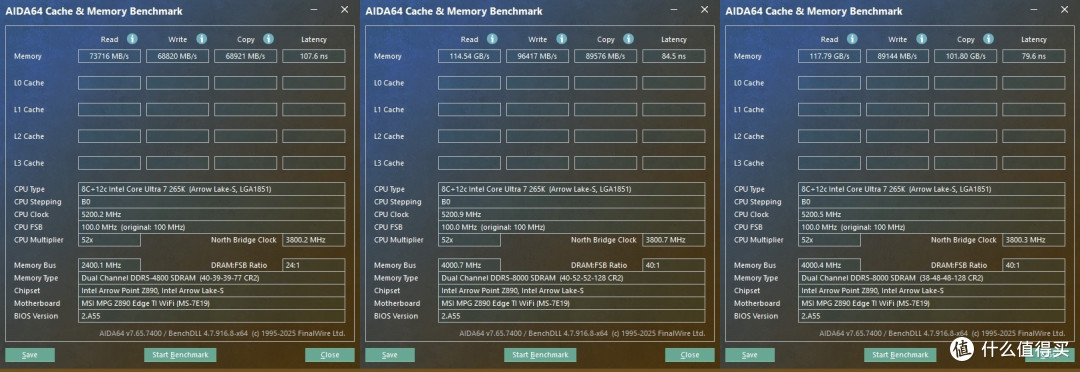The width and height of the screenshot is (1080, 372).
Task: Select the 117.79 GB/s memory read value
Action: (x=829, y=56)
